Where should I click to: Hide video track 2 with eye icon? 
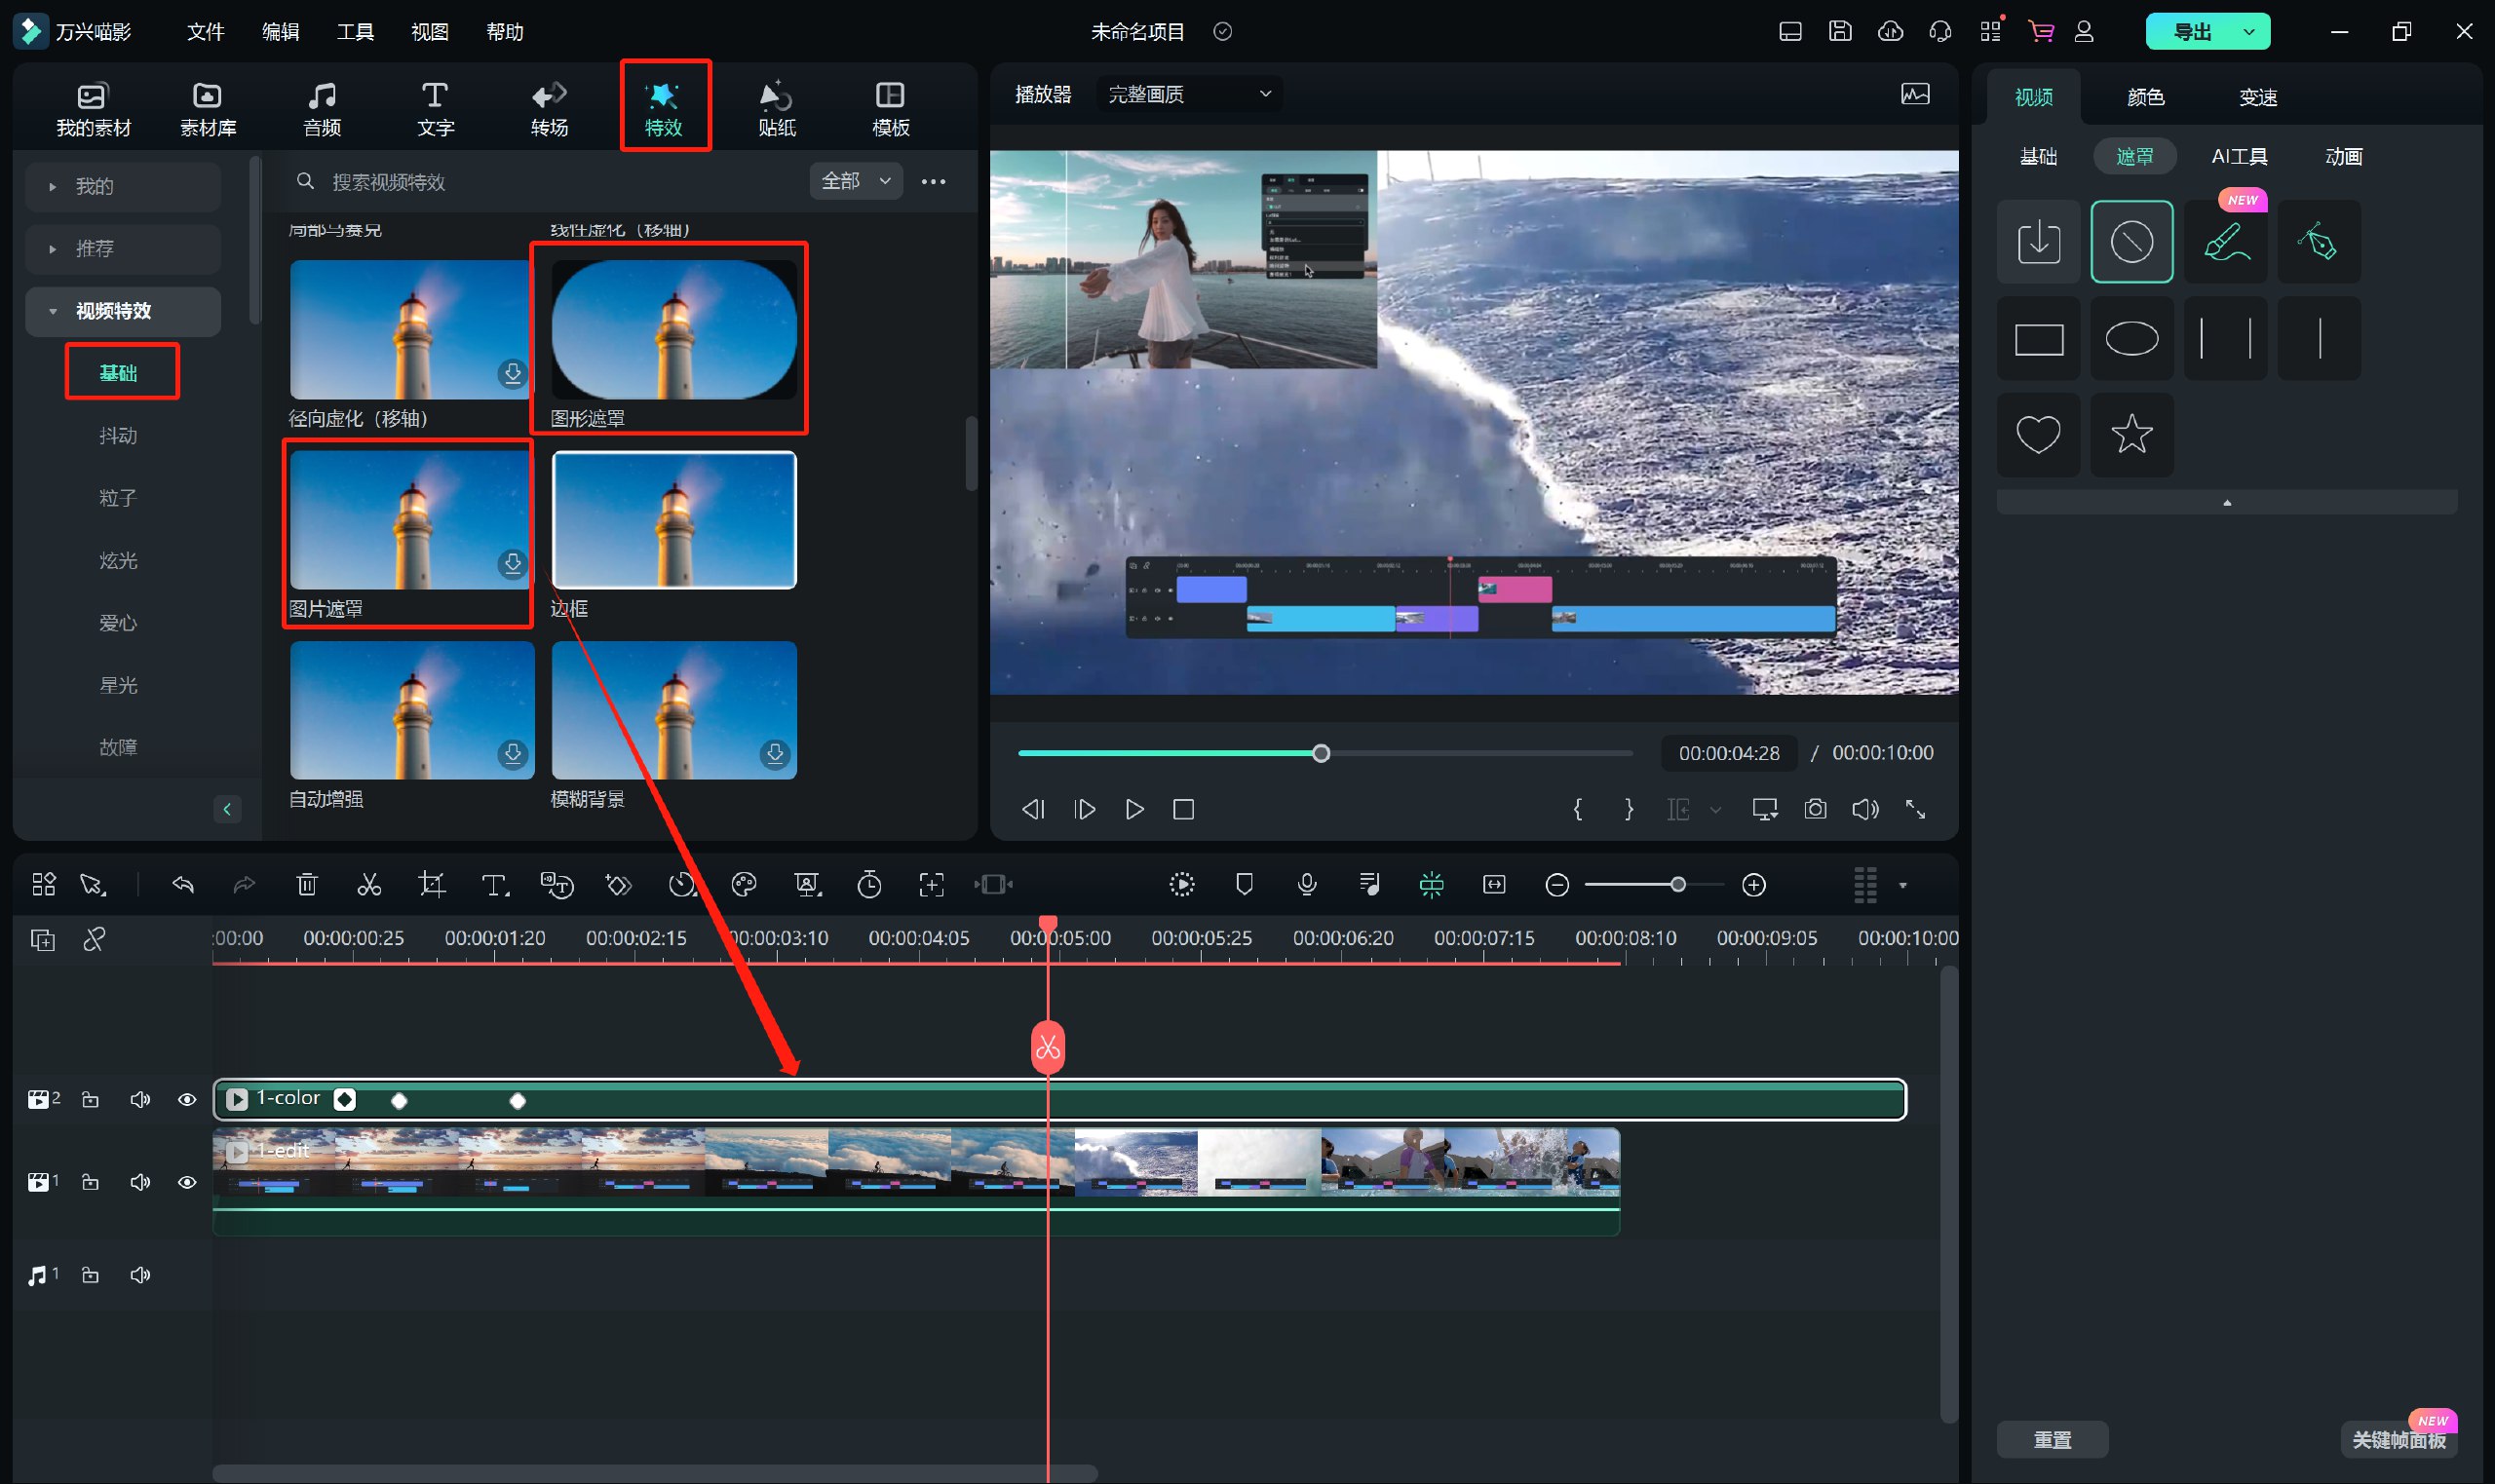coord(186,1099)
